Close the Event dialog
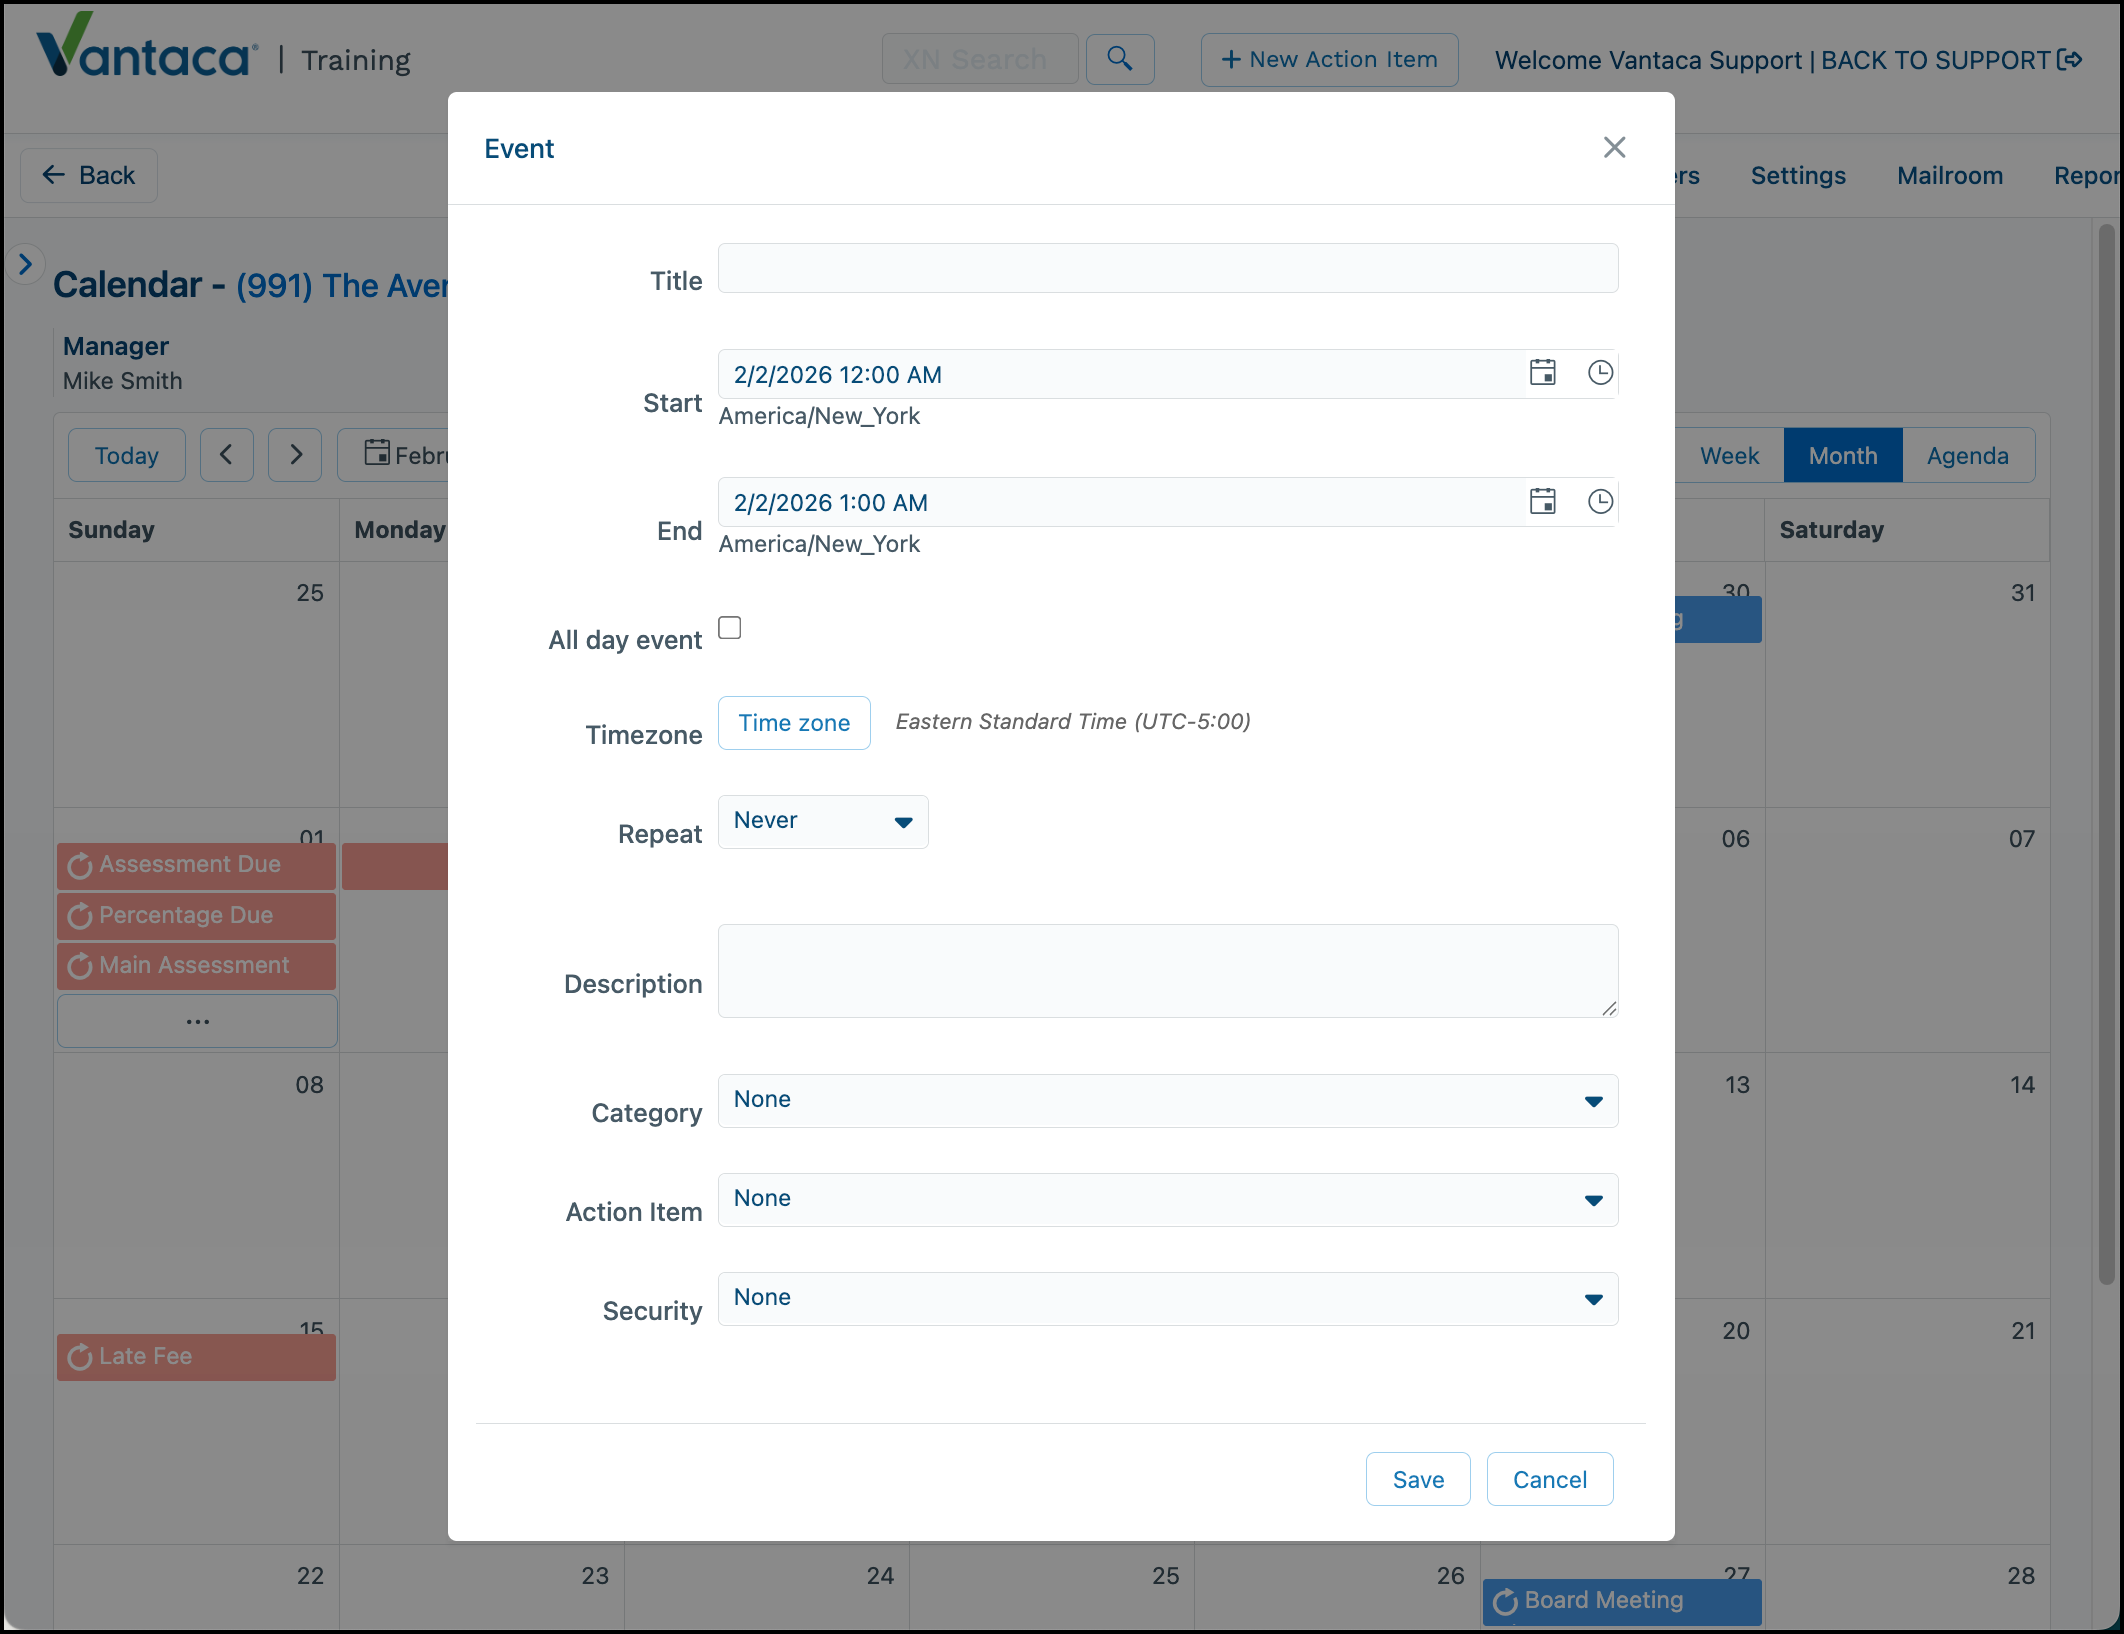The width and height of the screenshot is (2124, 1634). point(1614,147)
